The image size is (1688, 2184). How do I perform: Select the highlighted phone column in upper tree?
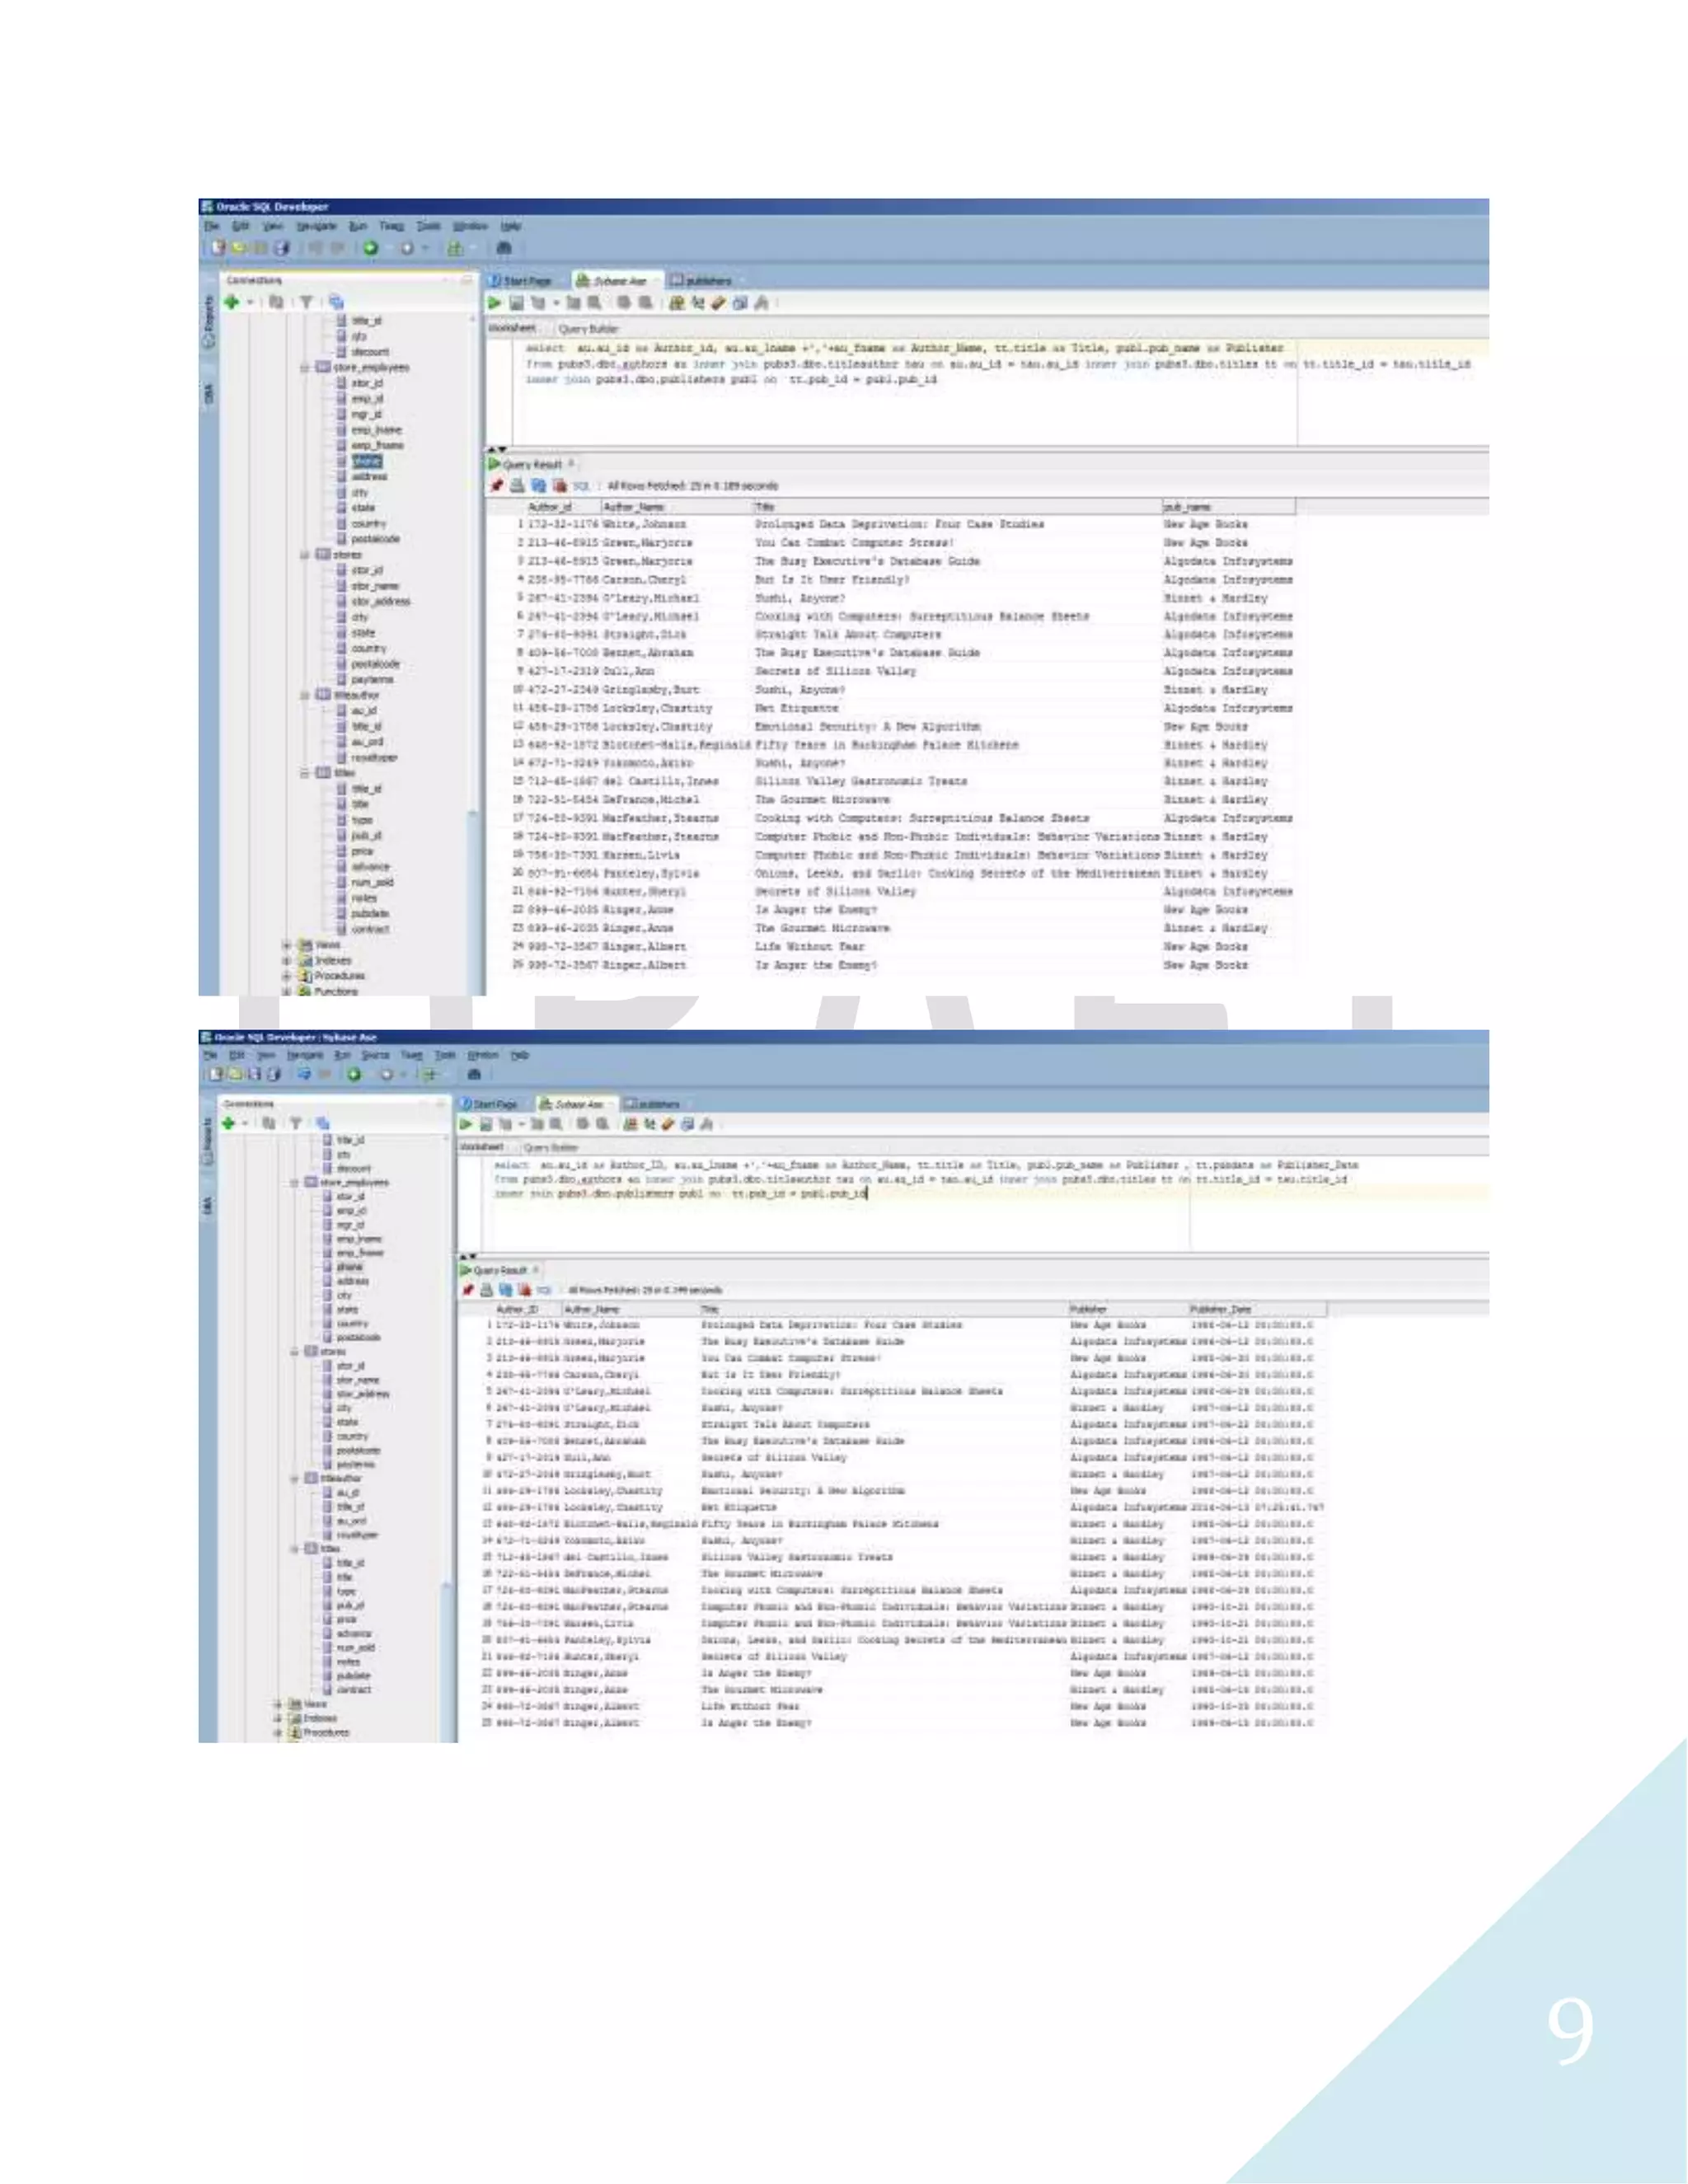tap(367, 461)
